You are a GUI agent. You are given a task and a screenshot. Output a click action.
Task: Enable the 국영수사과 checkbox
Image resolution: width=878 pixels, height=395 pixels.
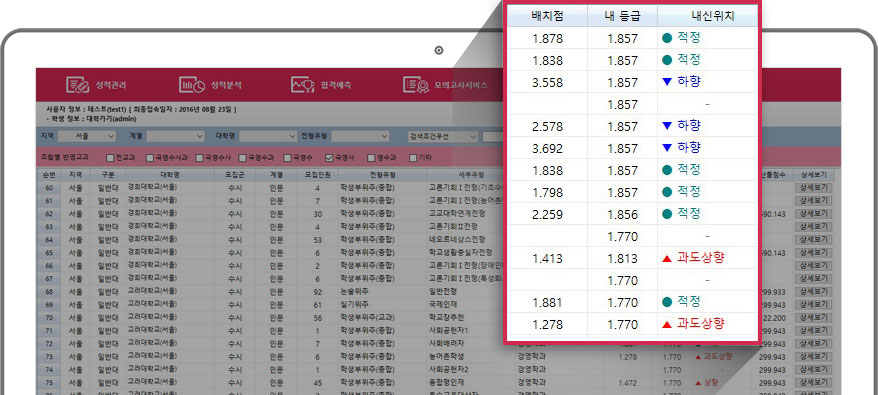point(150,158)
